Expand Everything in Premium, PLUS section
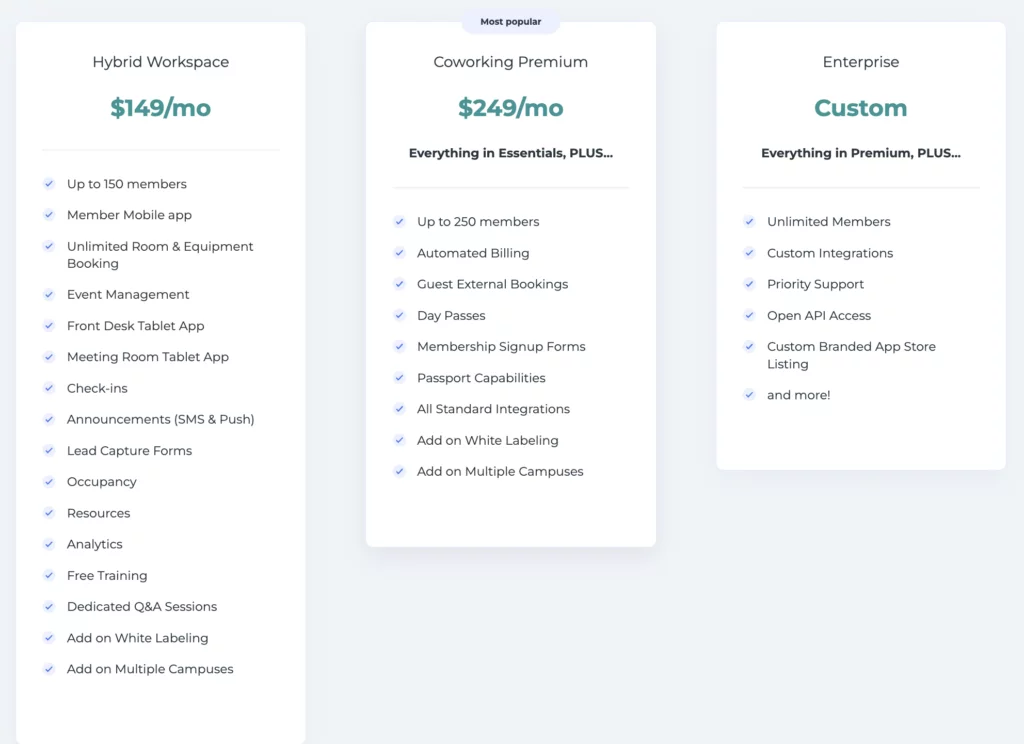The image size is (1024, 744). click(861, 153)
